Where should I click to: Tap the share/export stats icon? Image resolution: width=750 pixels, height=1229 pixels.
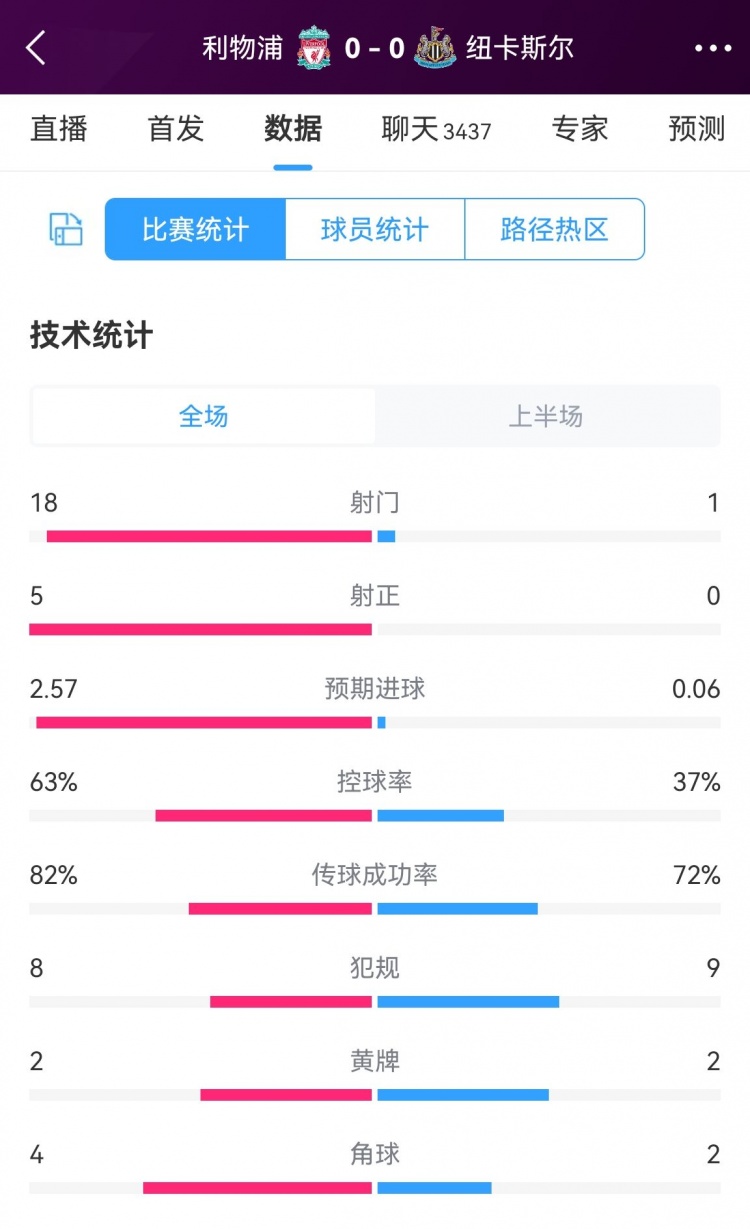point(66,229)
